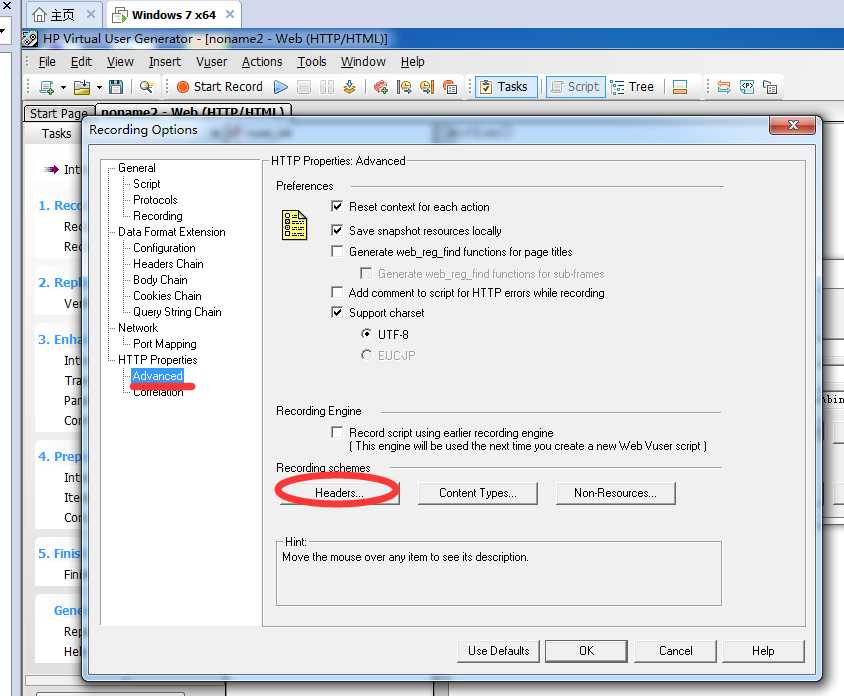Enable Generate web_reg_find functions for page titles

337,251
